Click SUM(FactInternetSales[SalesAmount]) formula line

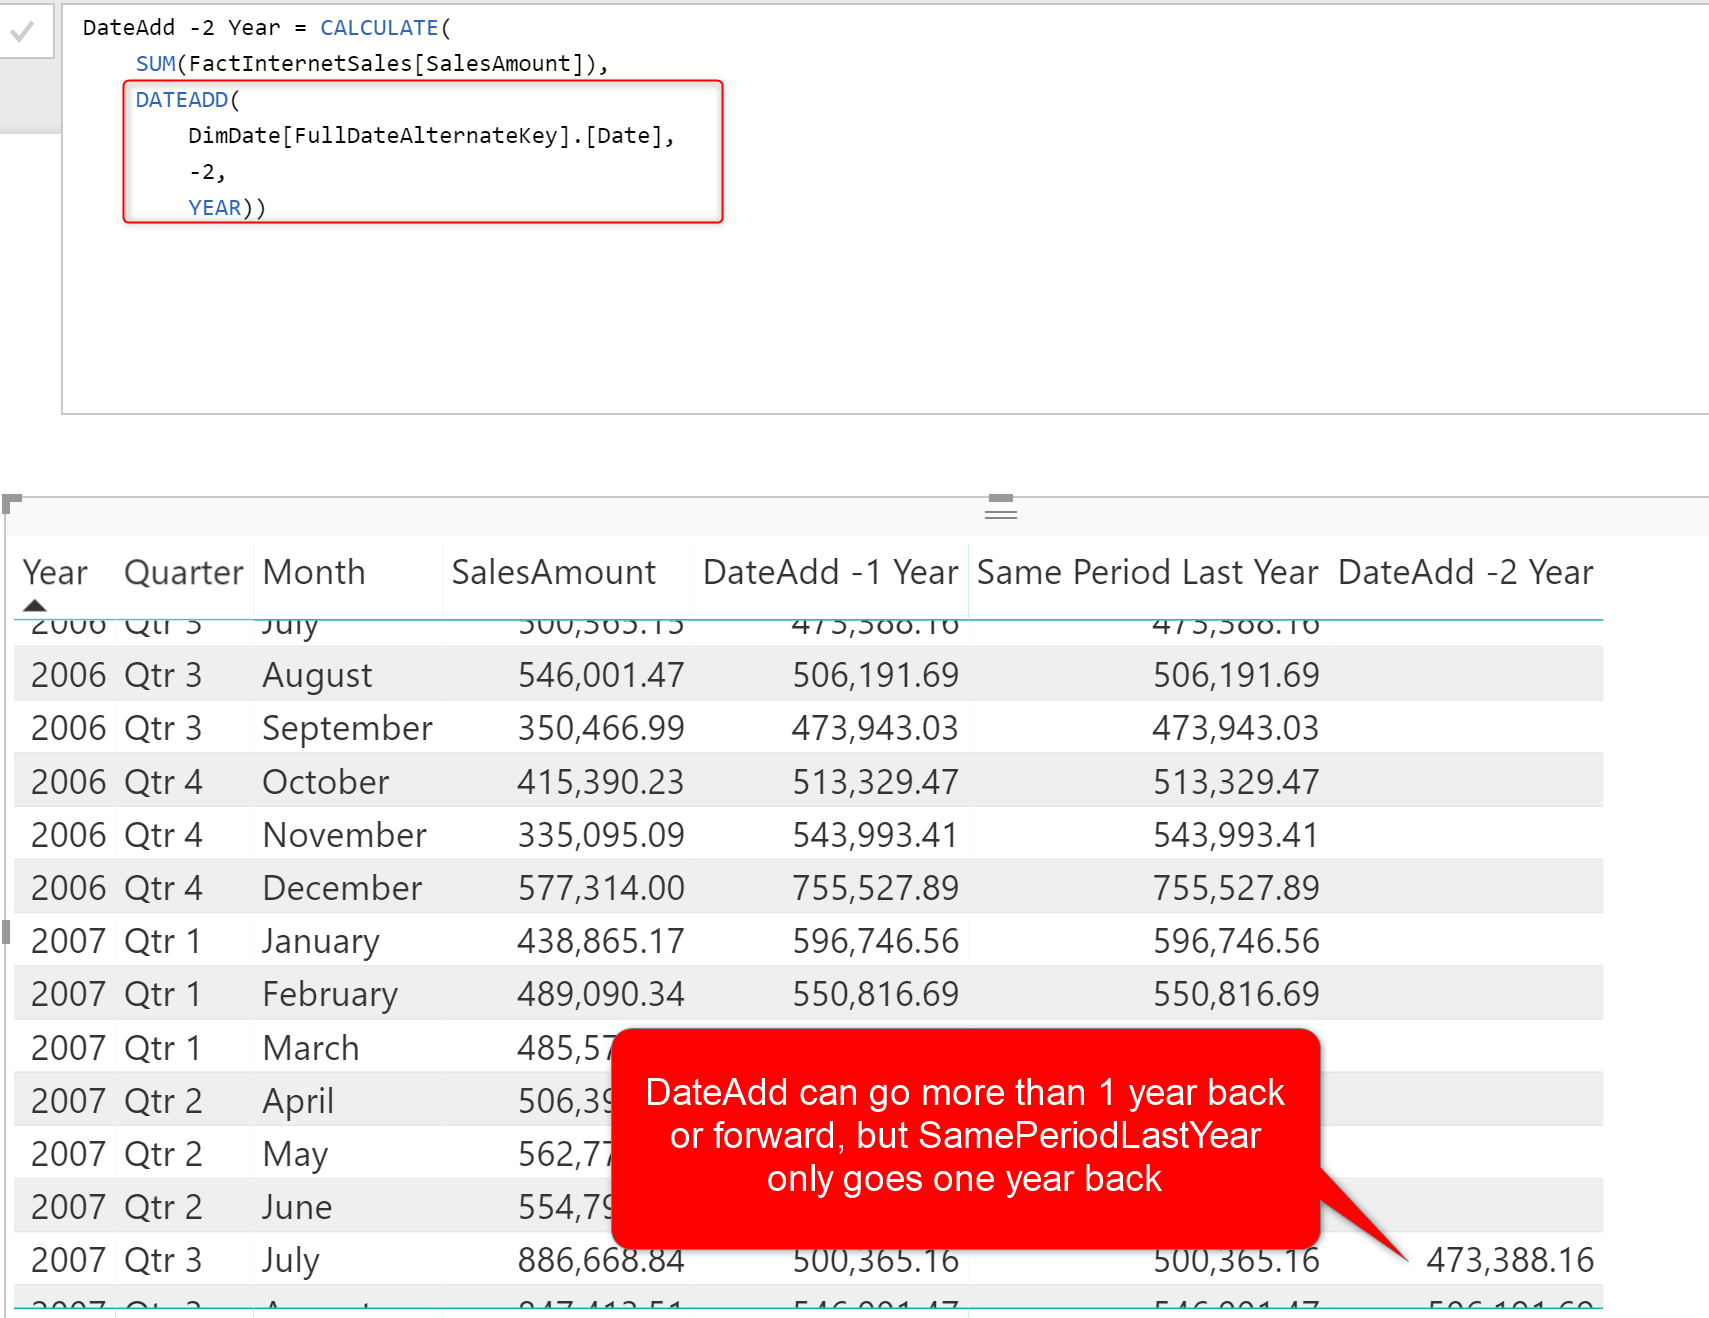click(372, 64)
